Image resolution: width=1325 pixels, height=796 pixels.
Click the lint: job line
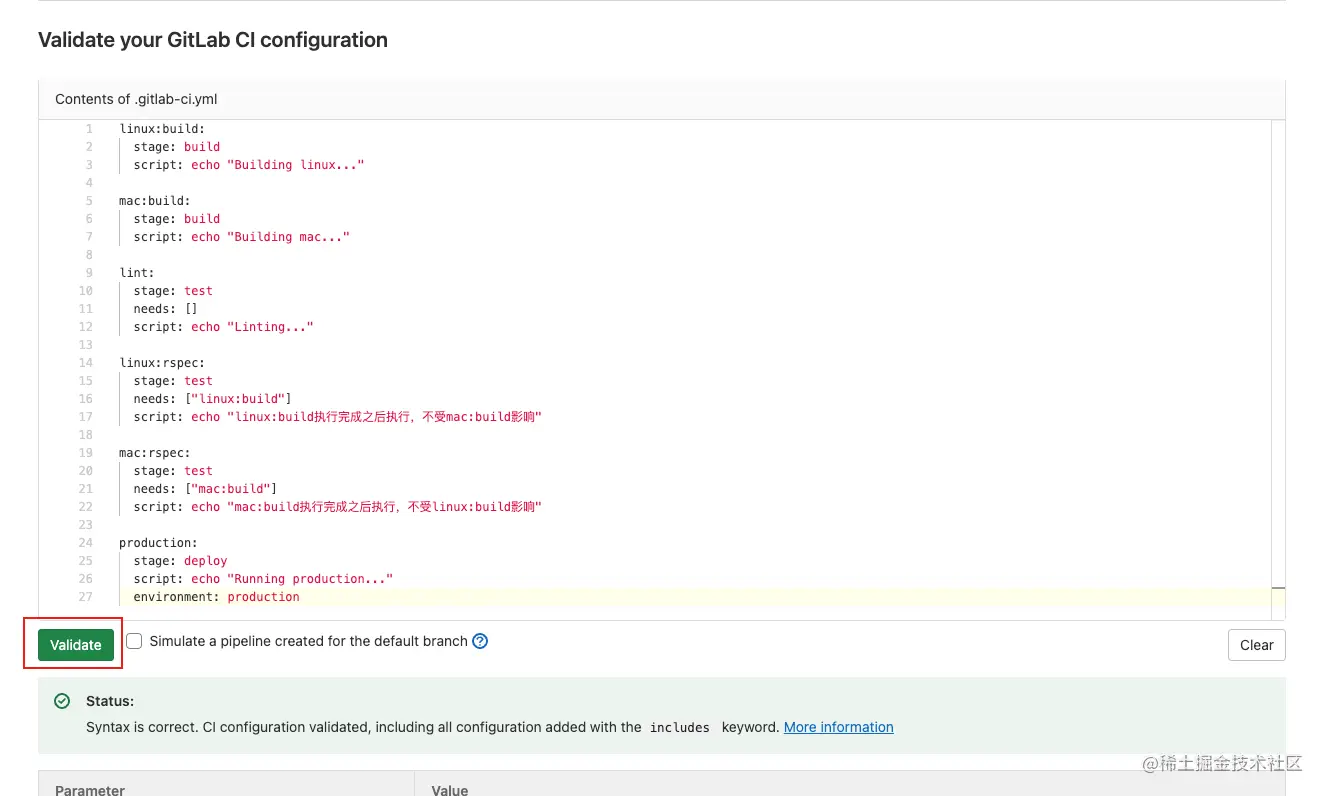coord(137,273)
